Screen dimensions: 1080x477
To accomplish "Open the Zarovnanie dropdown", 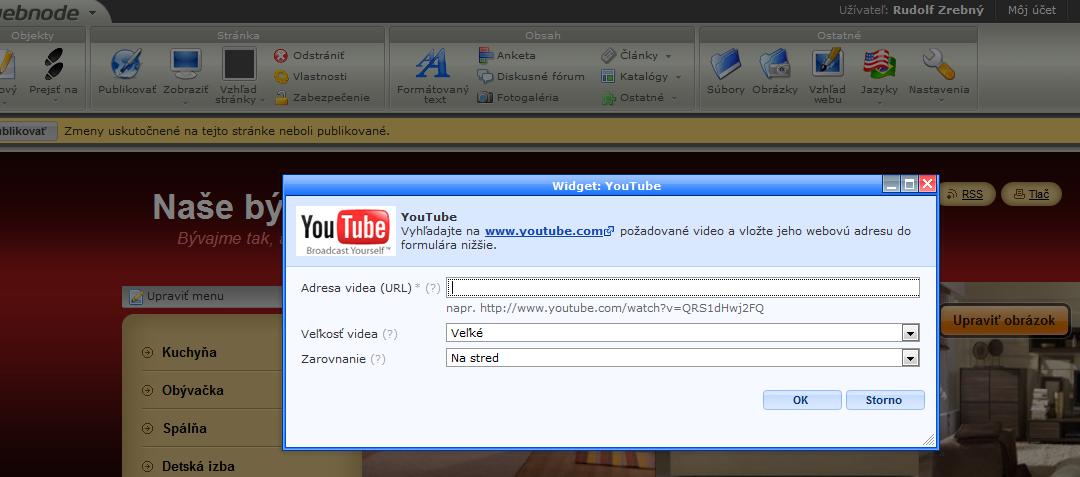I will coord(683,358).
